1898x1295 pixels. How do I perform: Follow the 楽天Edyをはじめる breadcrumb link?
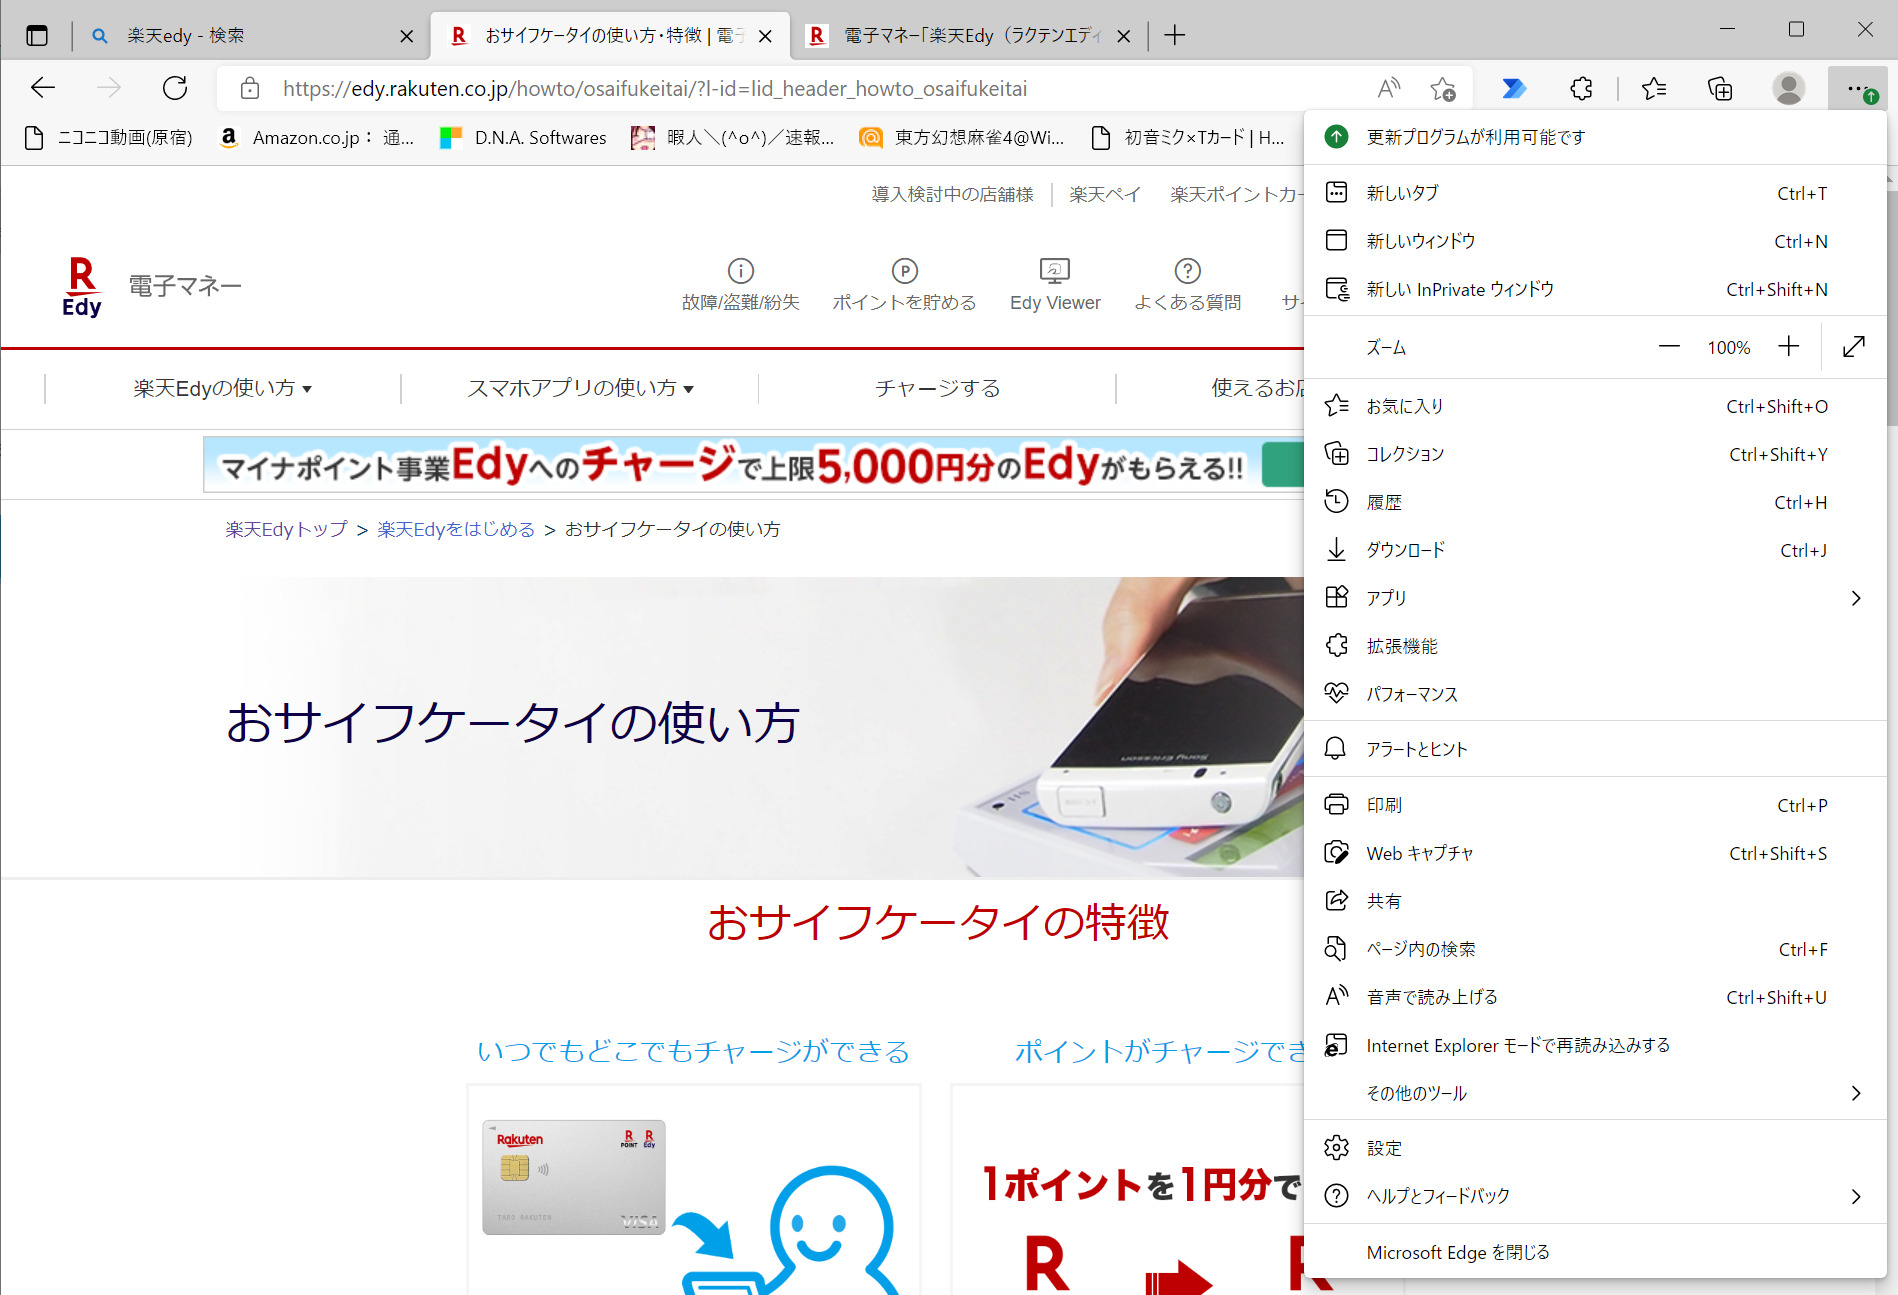(456, 529)
